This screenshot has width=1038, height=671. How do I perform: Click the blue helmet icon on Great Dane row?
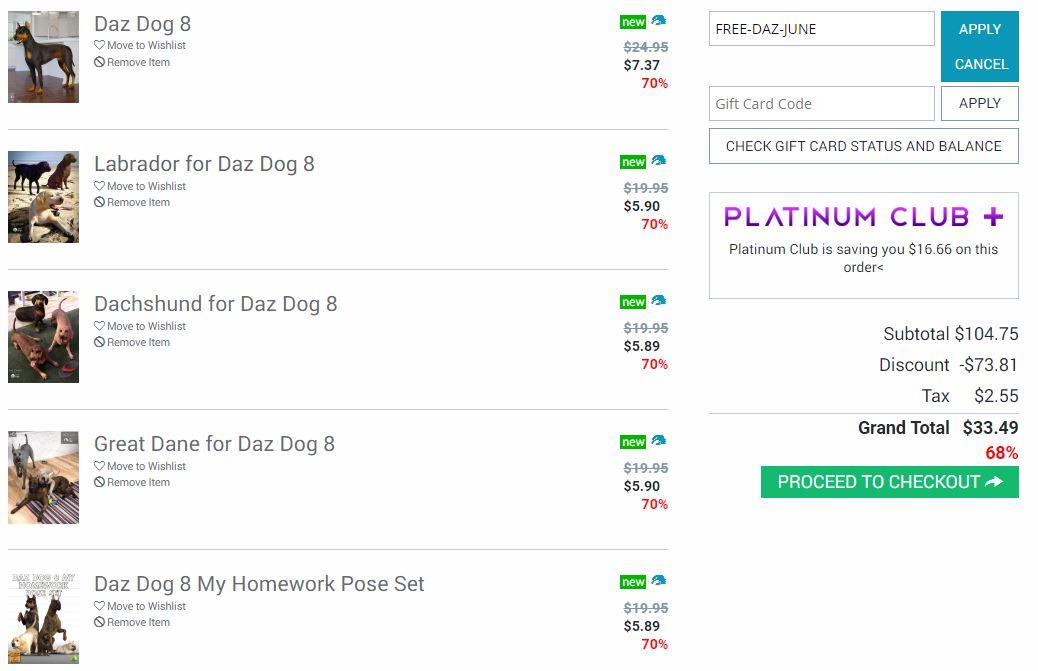[x=658, y=441]
